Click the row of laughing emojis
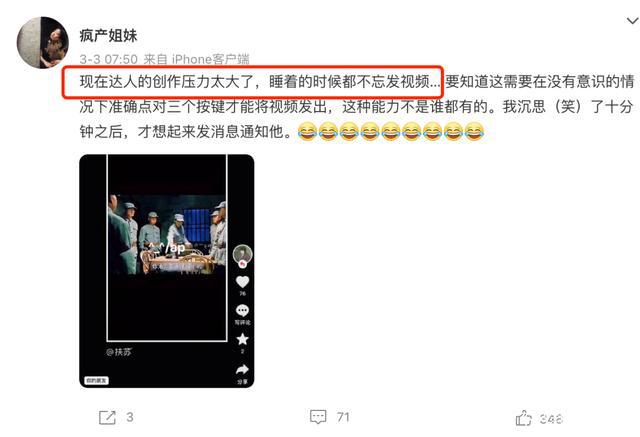This screenshot has width=640, height=437. click(x=391, y=132)
